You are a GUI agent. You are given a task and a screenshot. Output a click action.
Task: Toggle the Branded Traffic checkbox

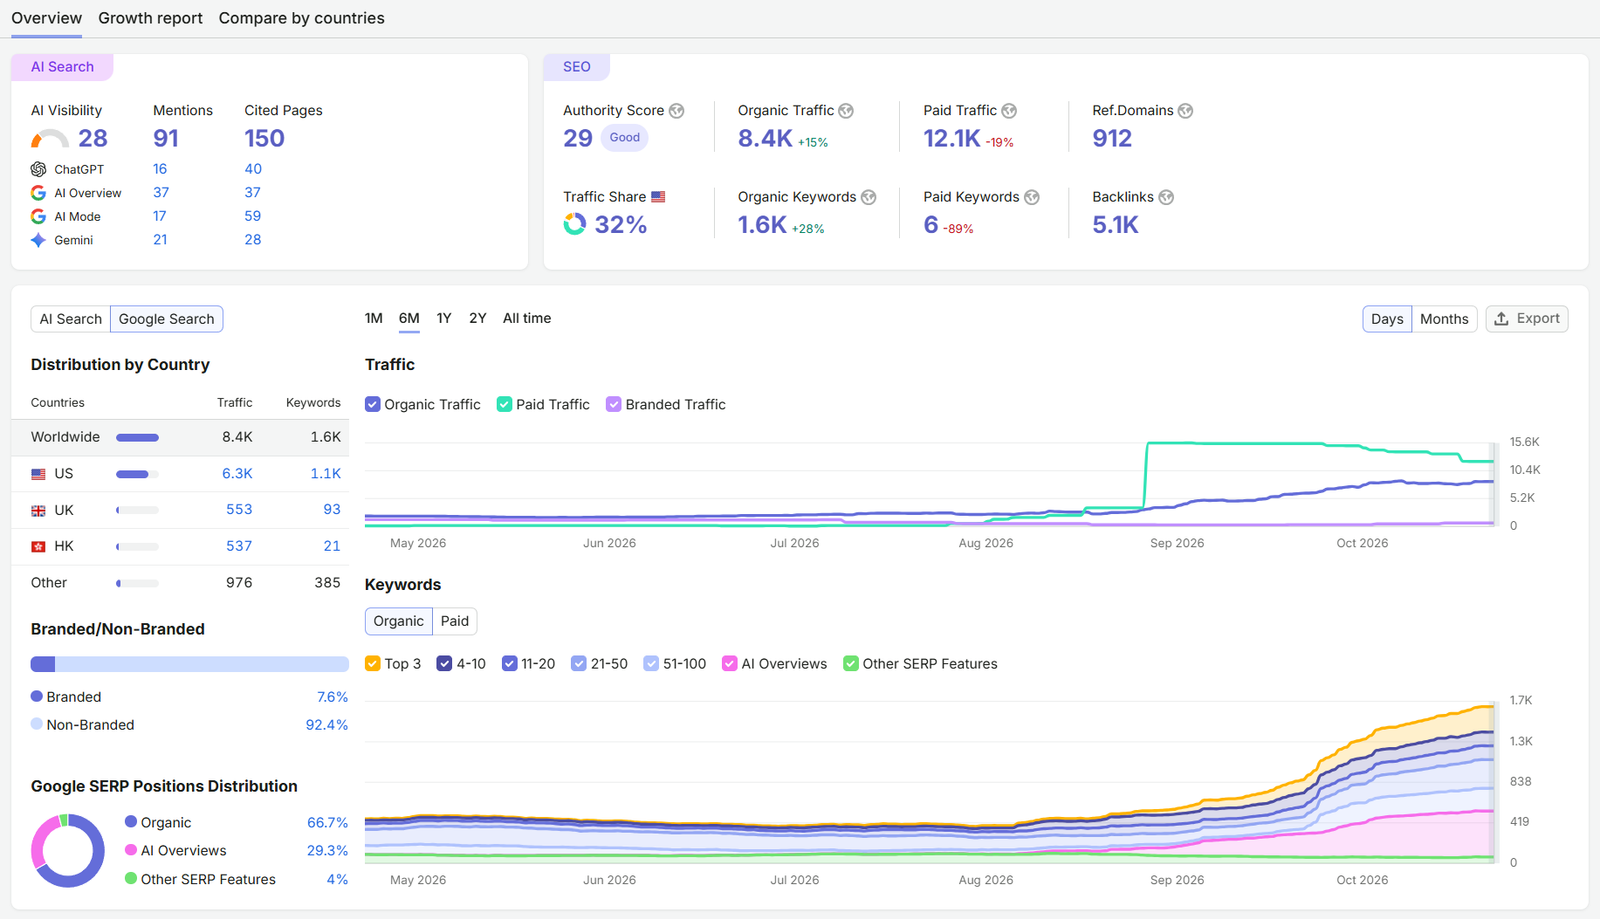(613, 404)
